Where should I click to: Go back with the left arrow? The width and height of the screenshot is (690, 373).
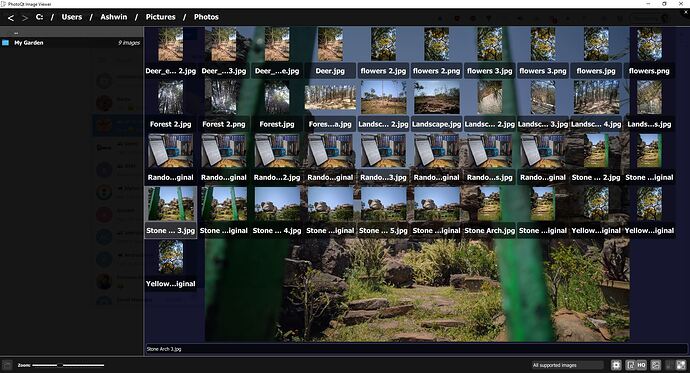tap(11, 18)
